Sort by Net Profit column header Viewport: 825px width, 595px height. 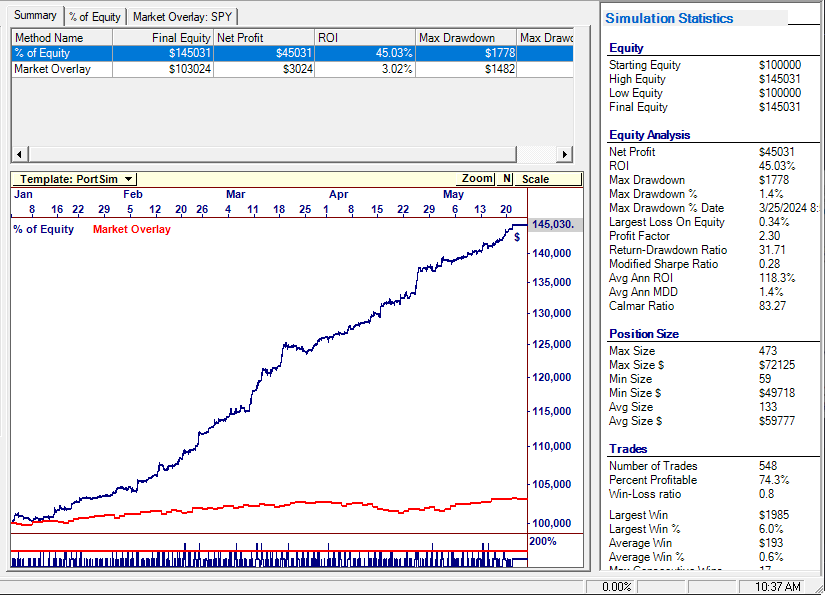pyautogui.click(x=264, y=38)
